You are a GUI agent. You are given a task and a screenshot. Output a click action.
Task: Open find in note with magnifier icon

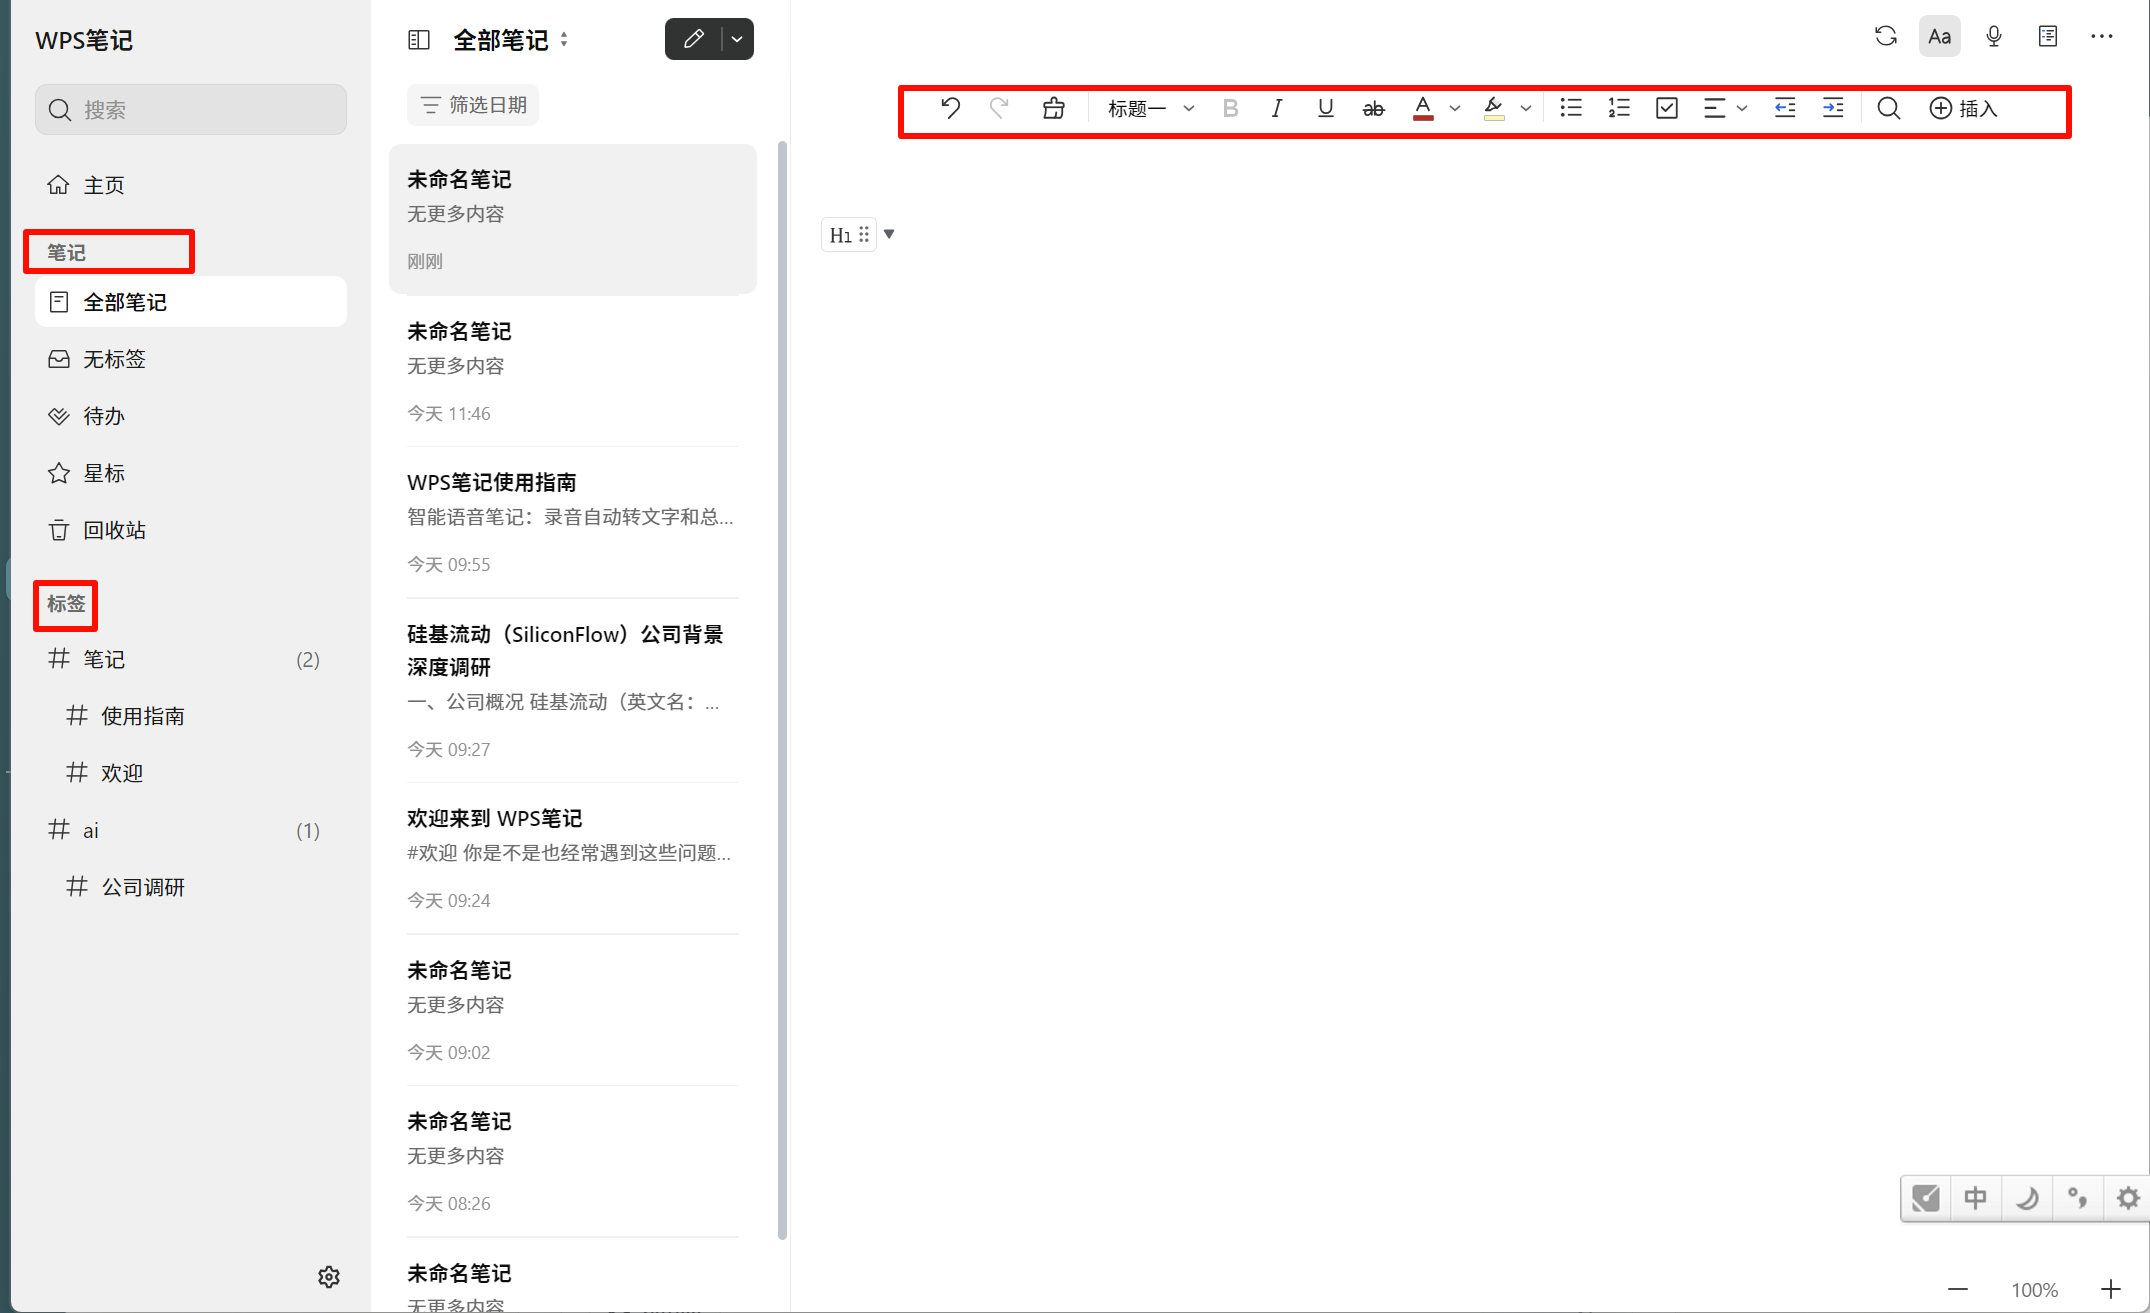tap(1889, 108)
